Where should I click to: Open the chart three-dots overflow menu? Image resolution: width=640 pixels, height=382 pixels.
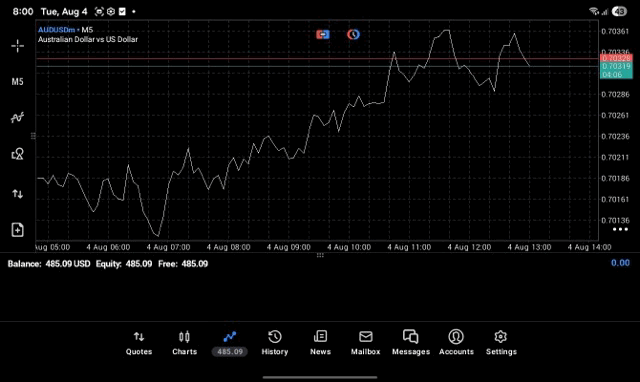620,229
